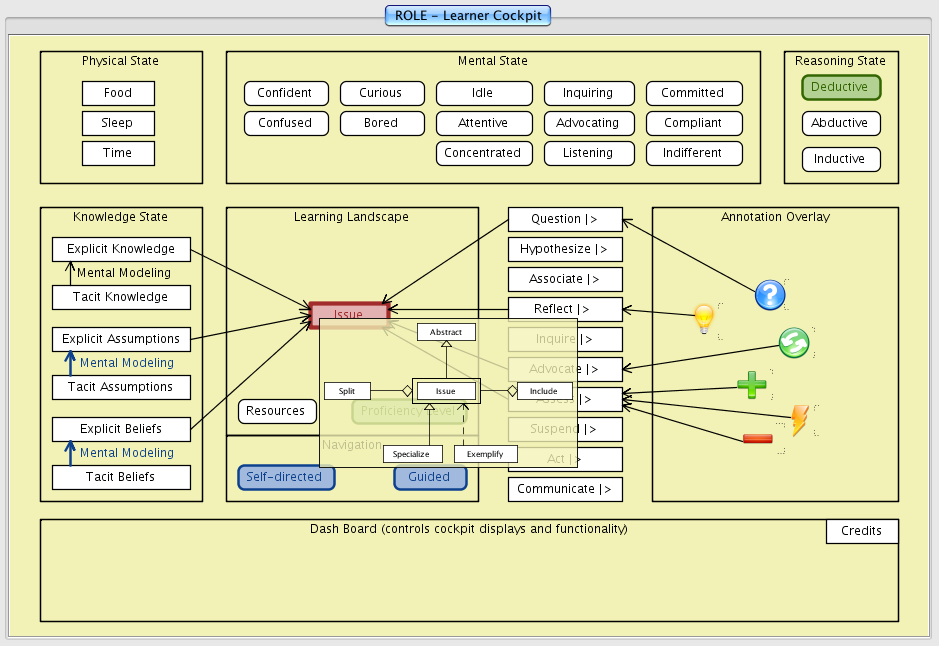Click the orange lightning bolt icon
The image size is (939, 646).
(800, 420)
